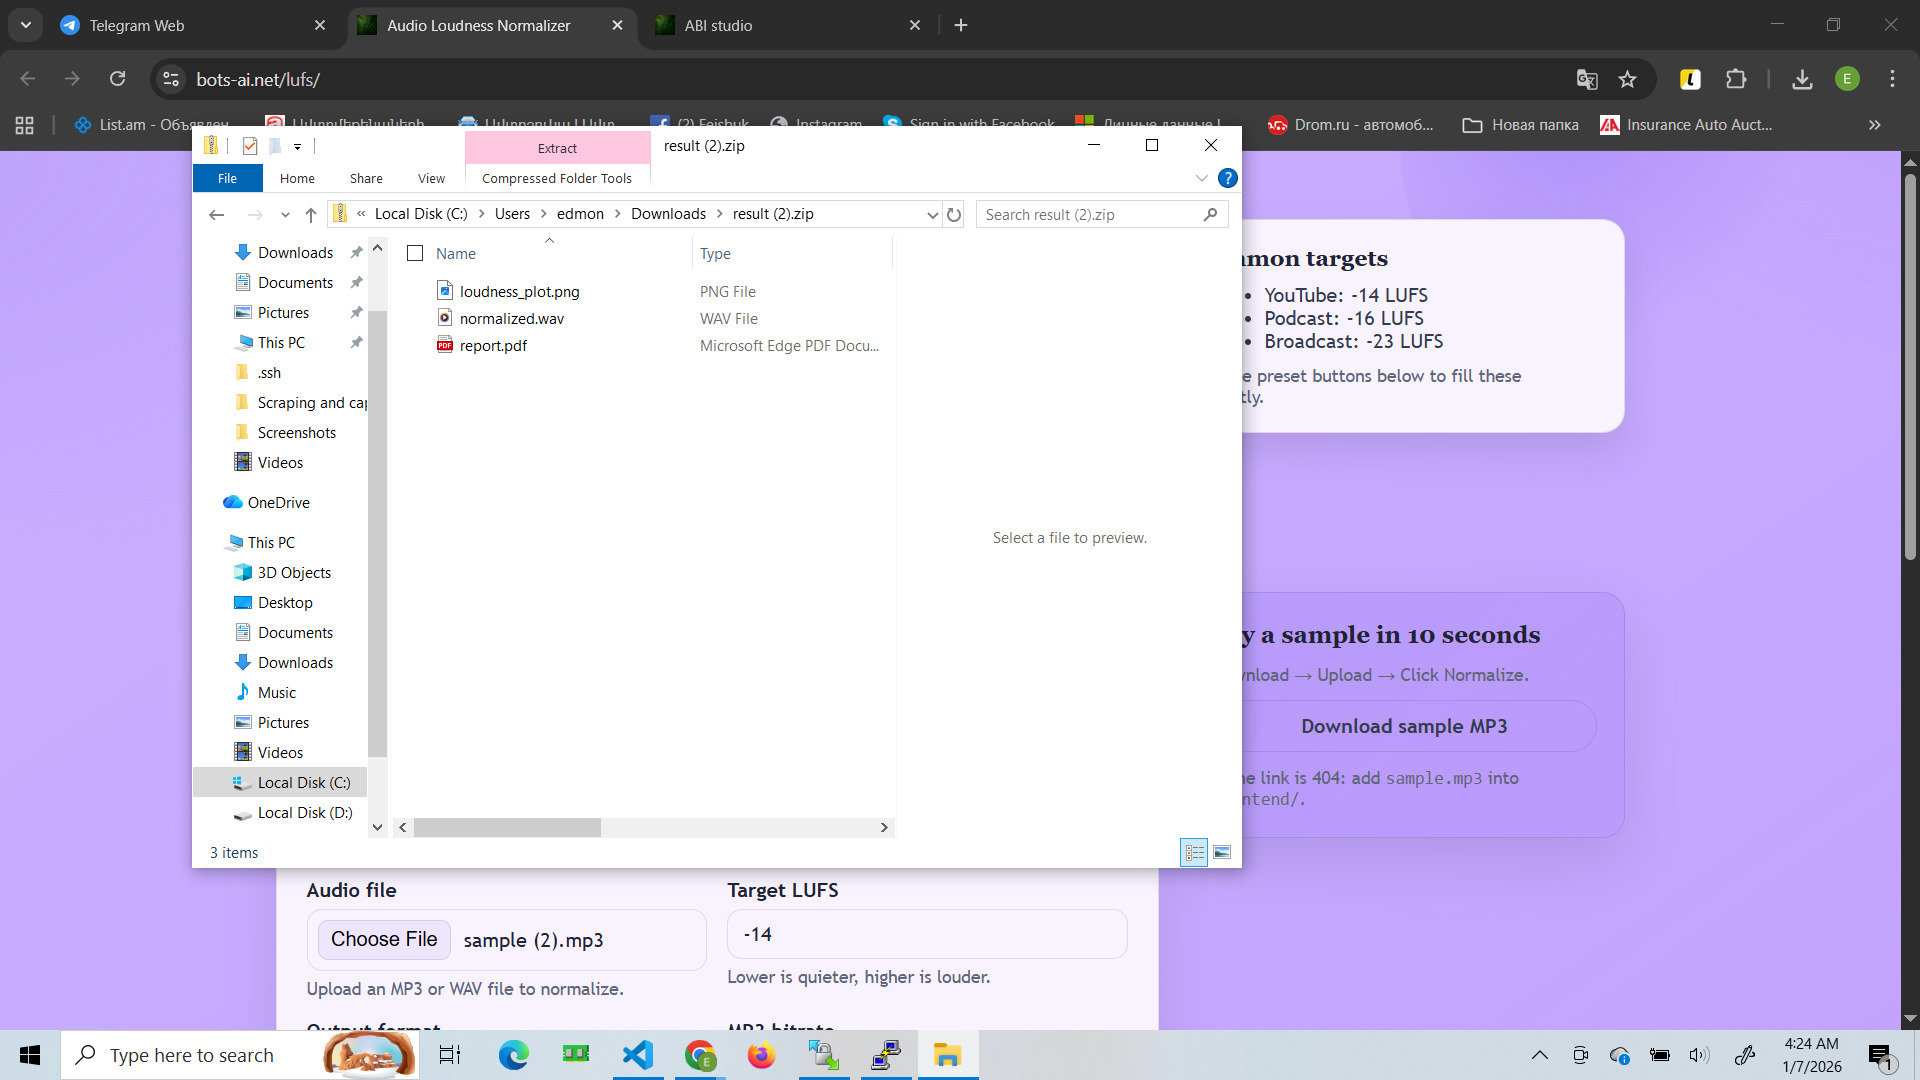Open the Customize Quick Access Toolbar menu
Image resolution: width=1920 pixels, height=1080 pixels.
297,147
